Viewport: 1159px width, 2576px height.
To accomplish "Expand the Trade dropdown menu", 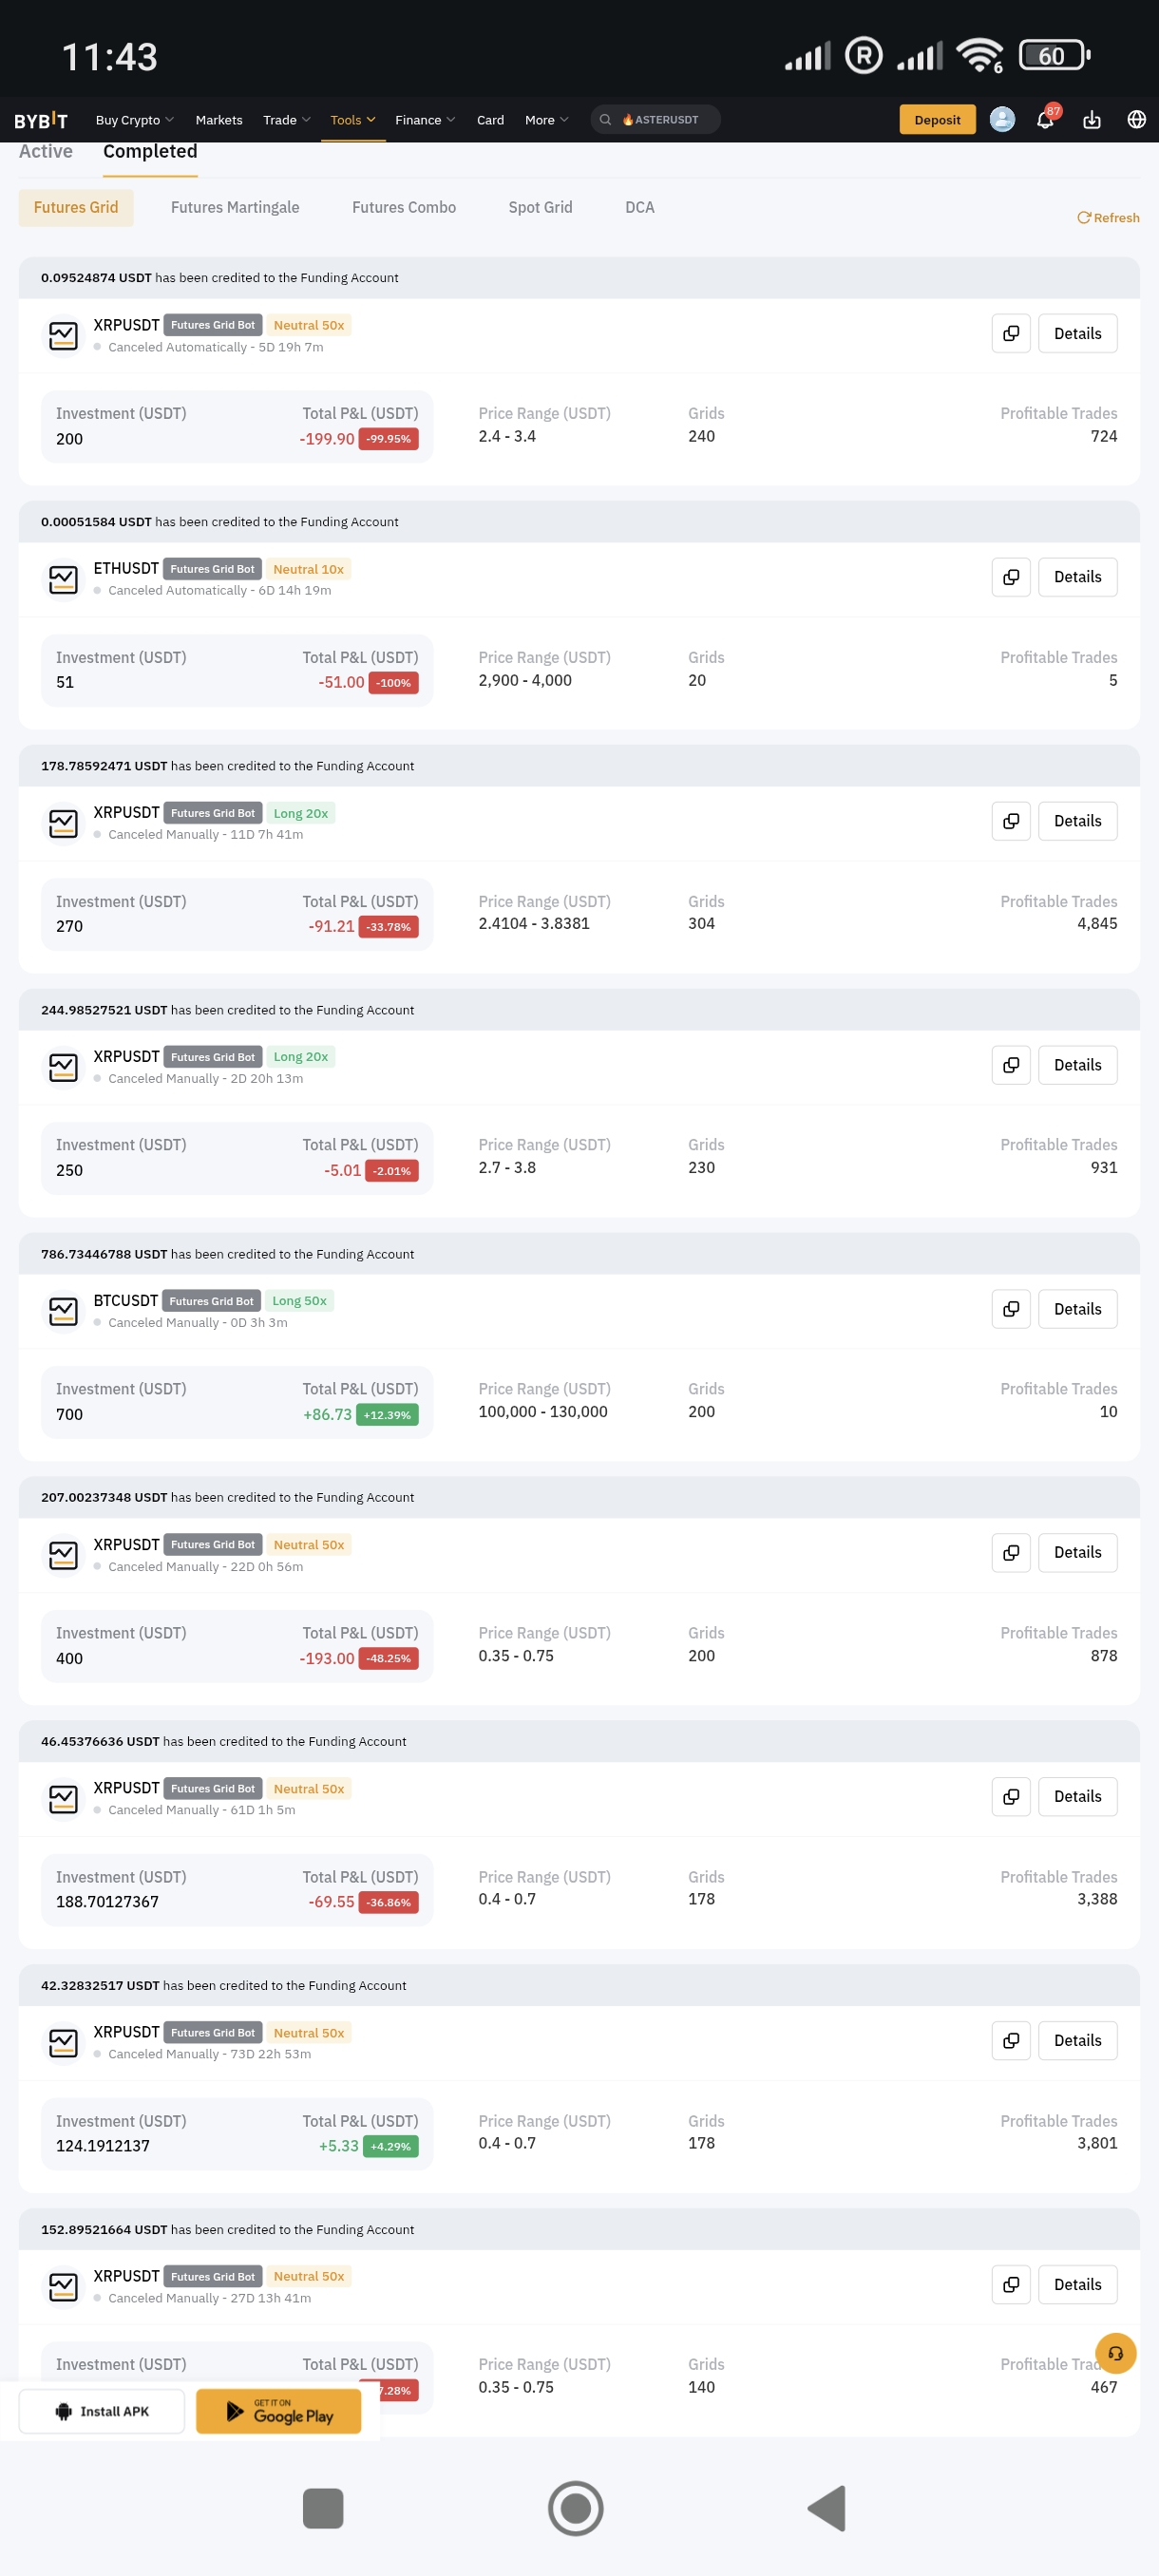I will pyautogui.click(x=286, y=120).
